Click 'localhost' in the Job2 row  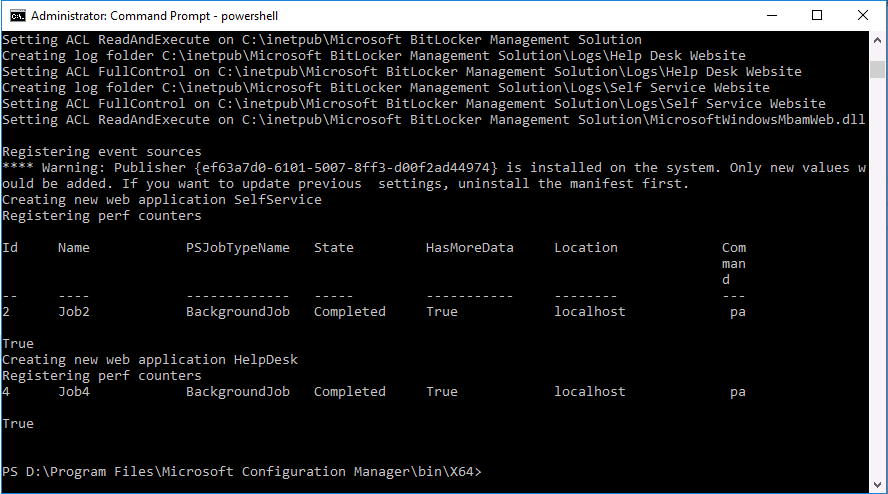tap(590, 312)
